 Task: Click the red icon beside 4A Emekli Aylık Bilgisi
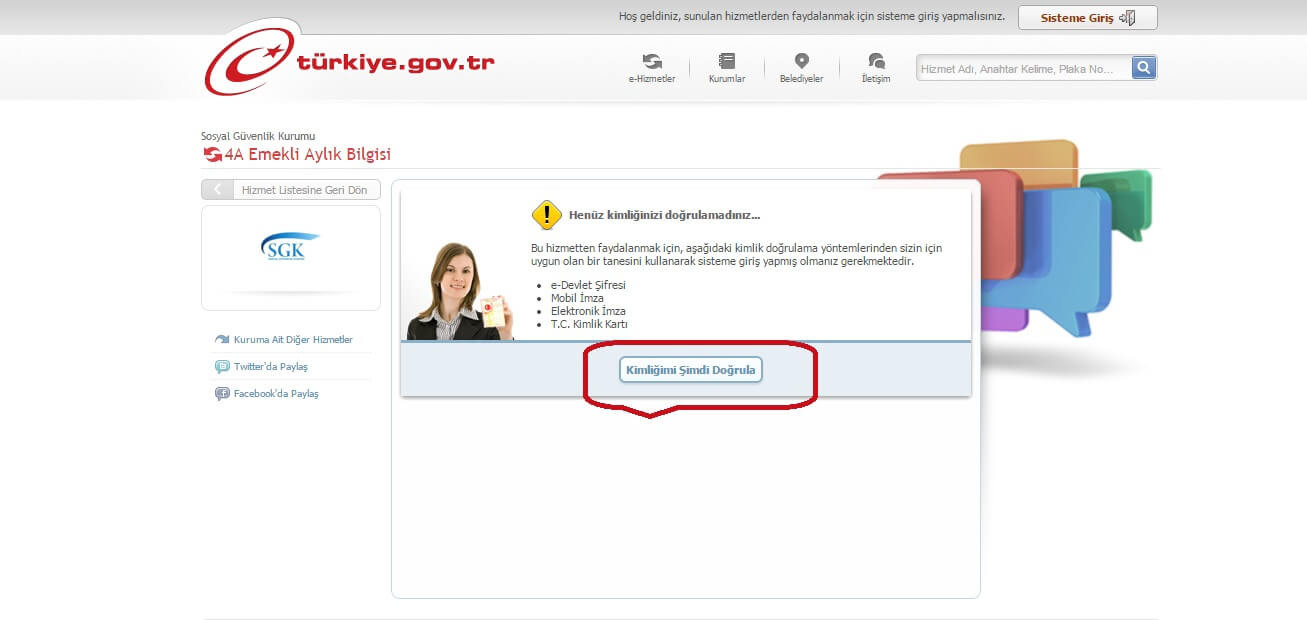tap(212, 154)
